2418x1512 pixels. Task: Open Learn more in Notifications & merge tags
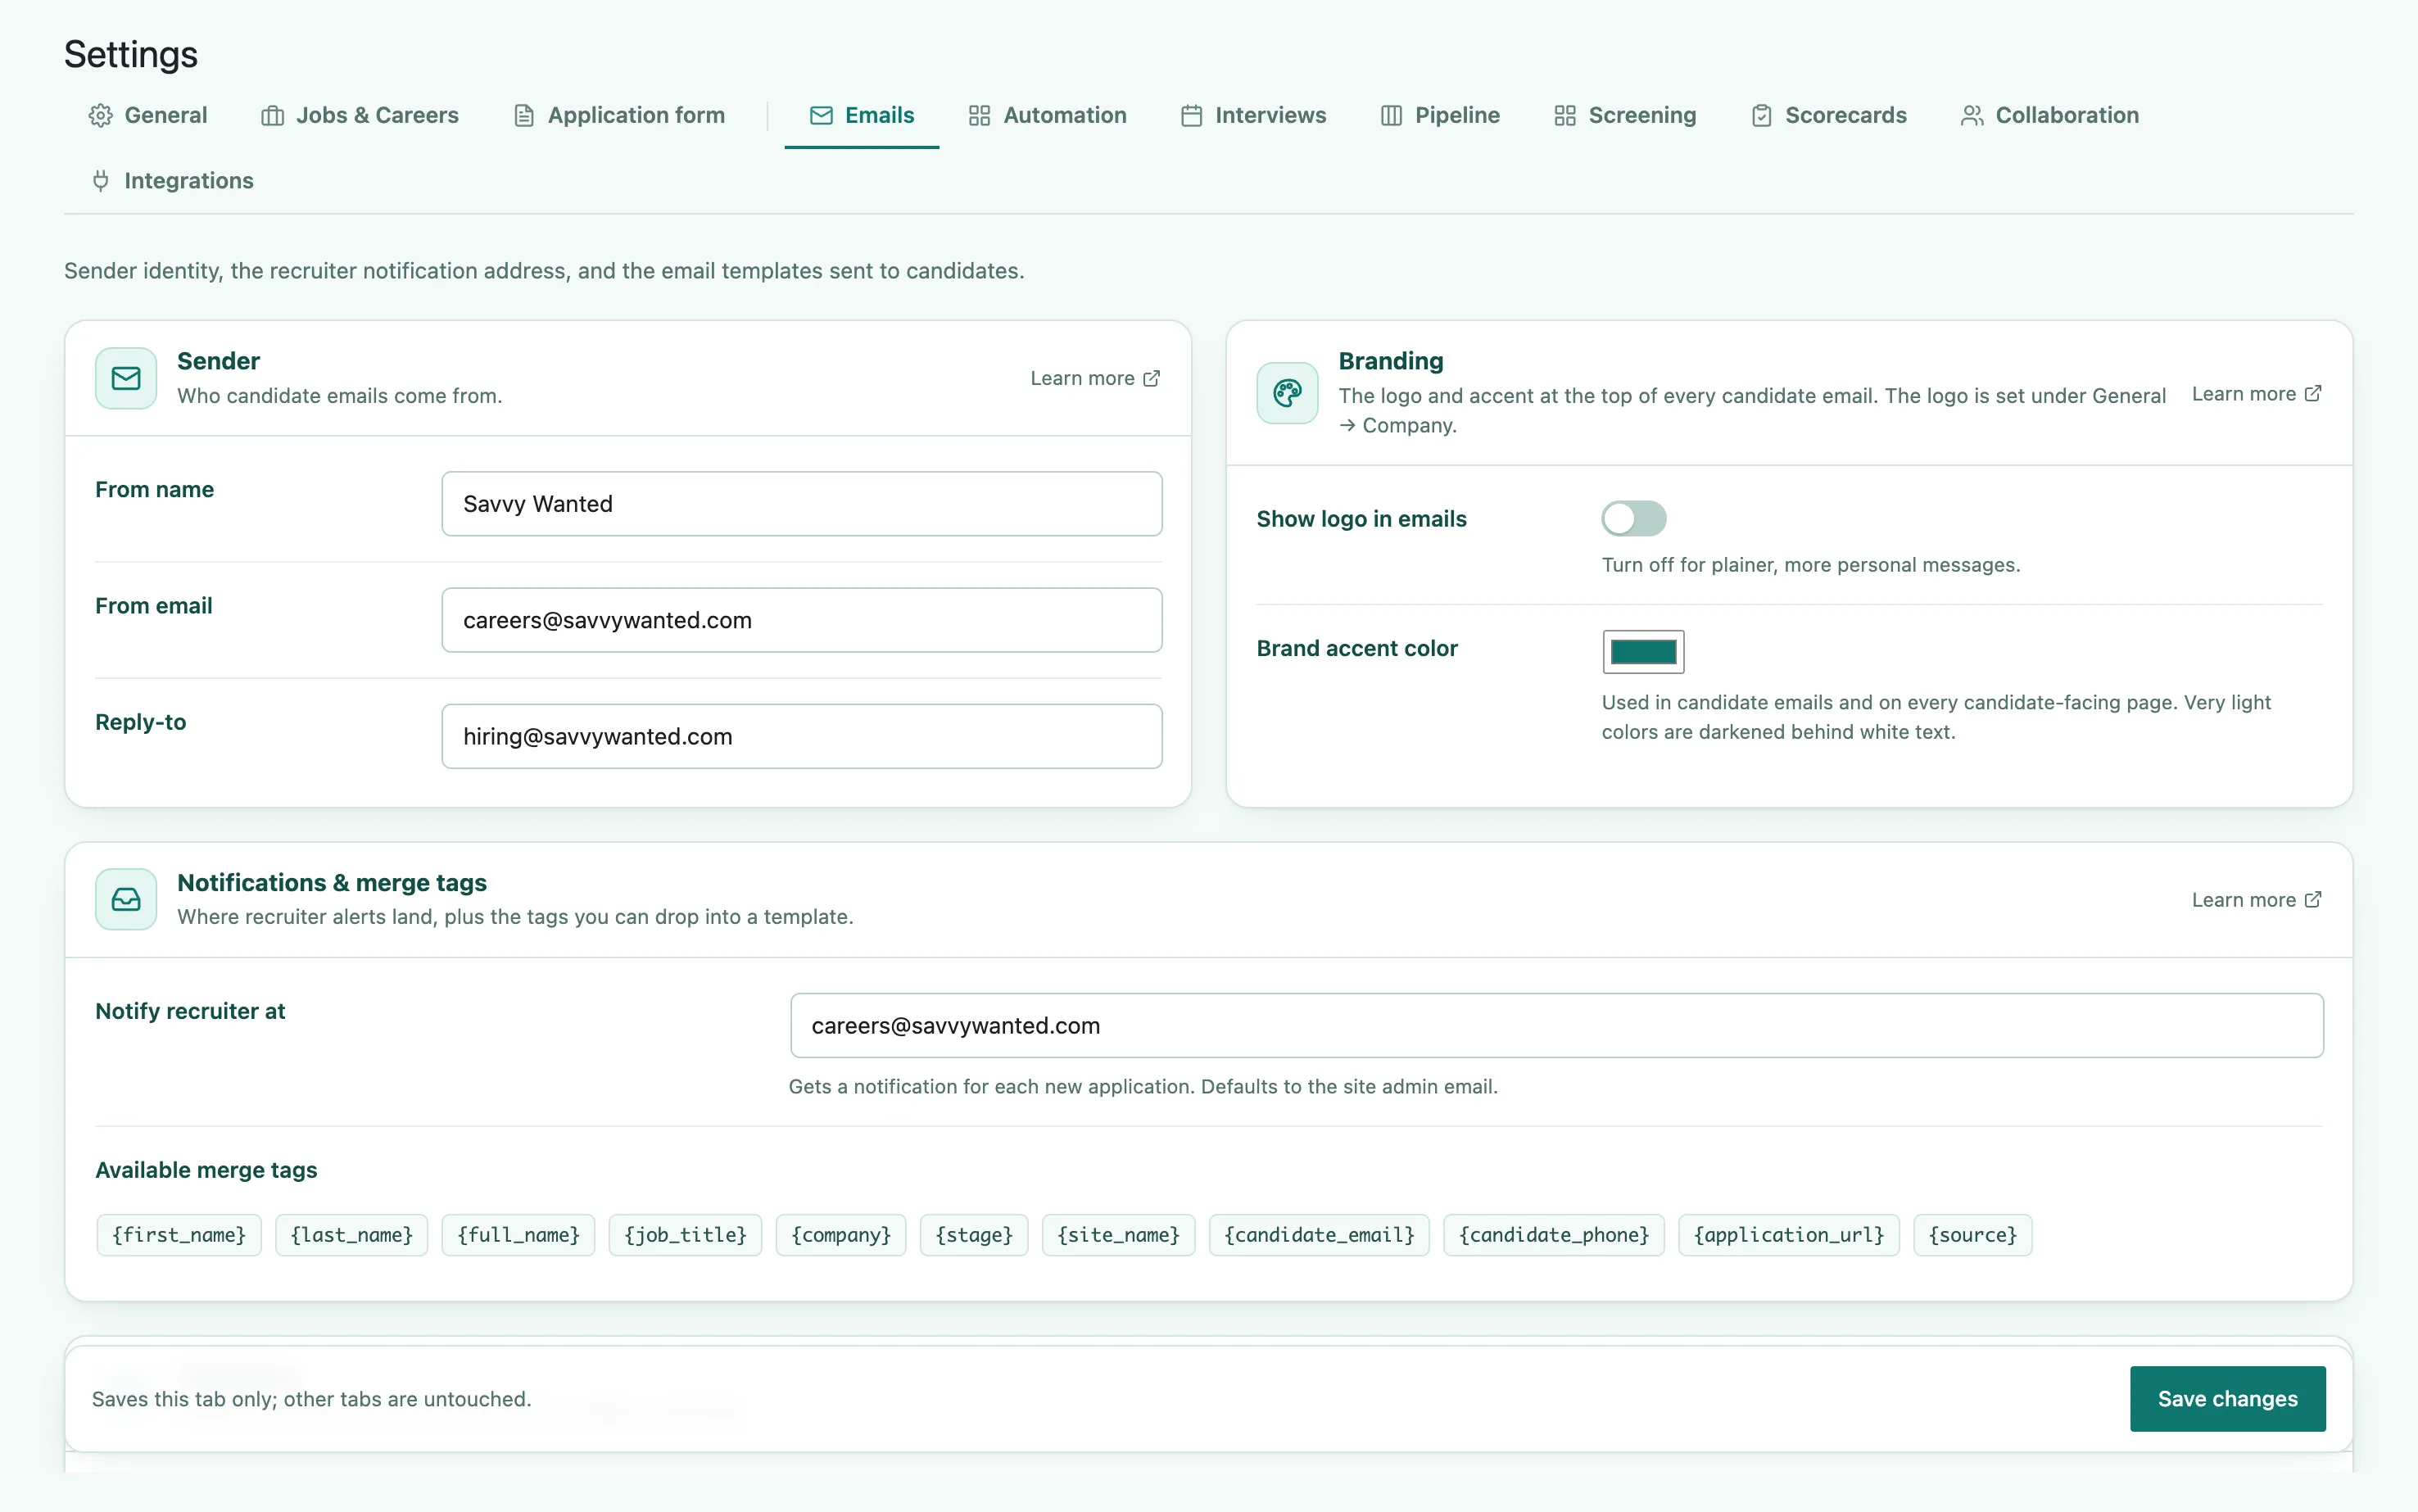(x=2256, y=900)
